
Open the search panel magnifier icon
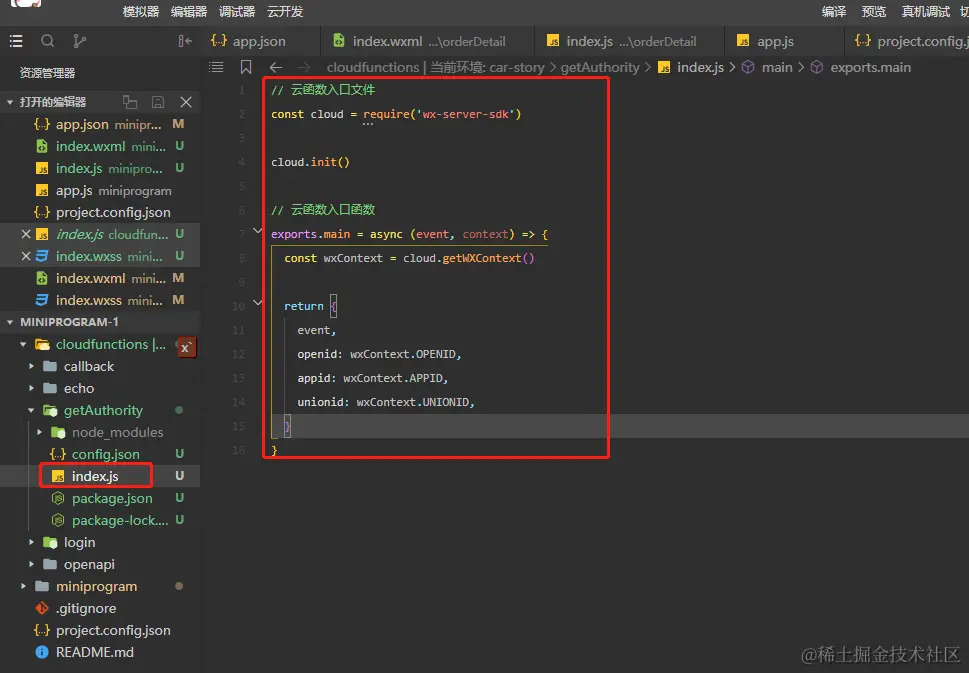(47, 41)
